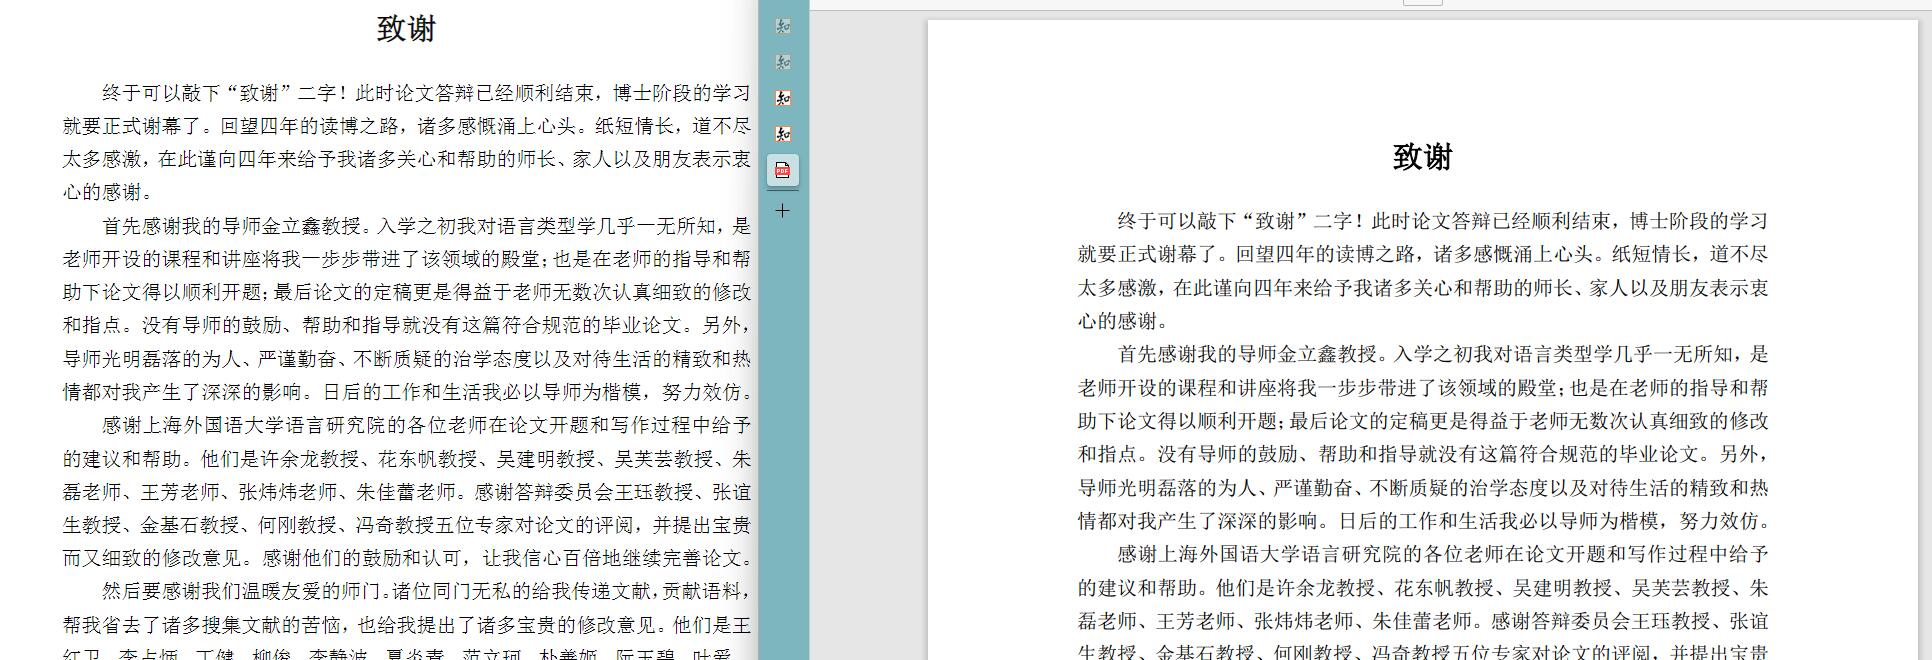Open the 知 tab directly above the PDF icon
The height and width of the screenshot is (660, 1932).
click(x=783, y=134)
